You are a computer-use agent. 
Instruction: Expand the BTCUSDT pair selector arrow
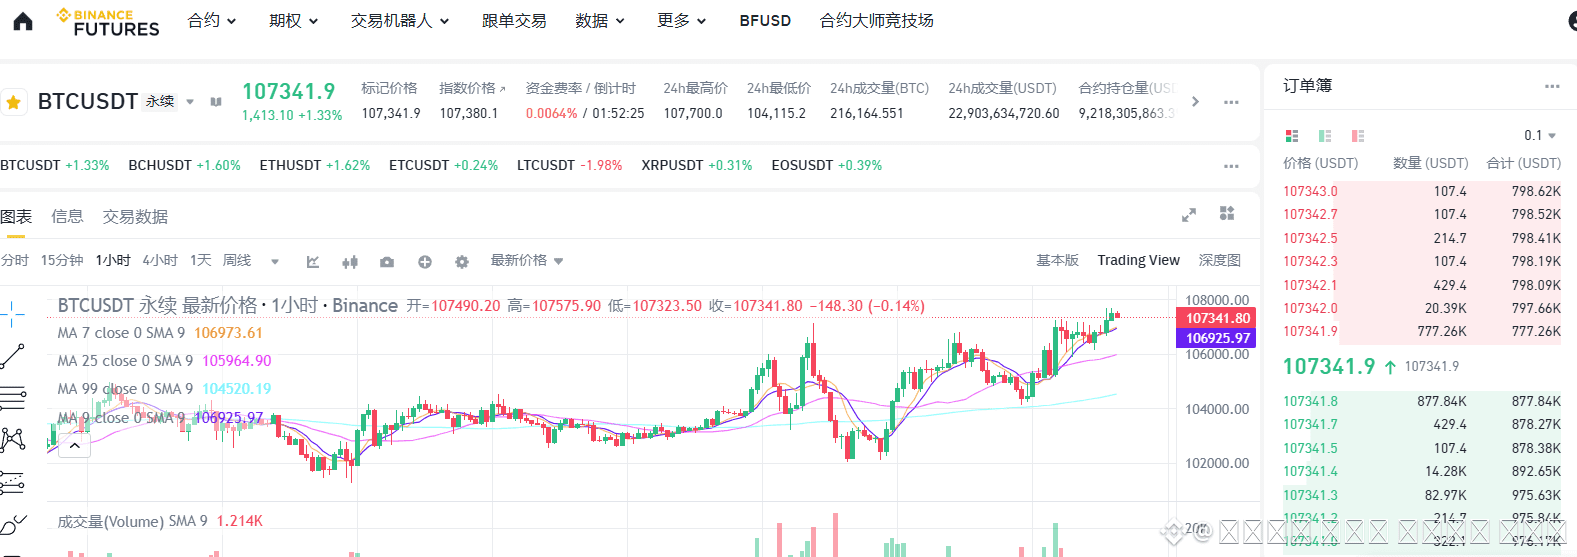pyautogui.click(x=190, y=102)
